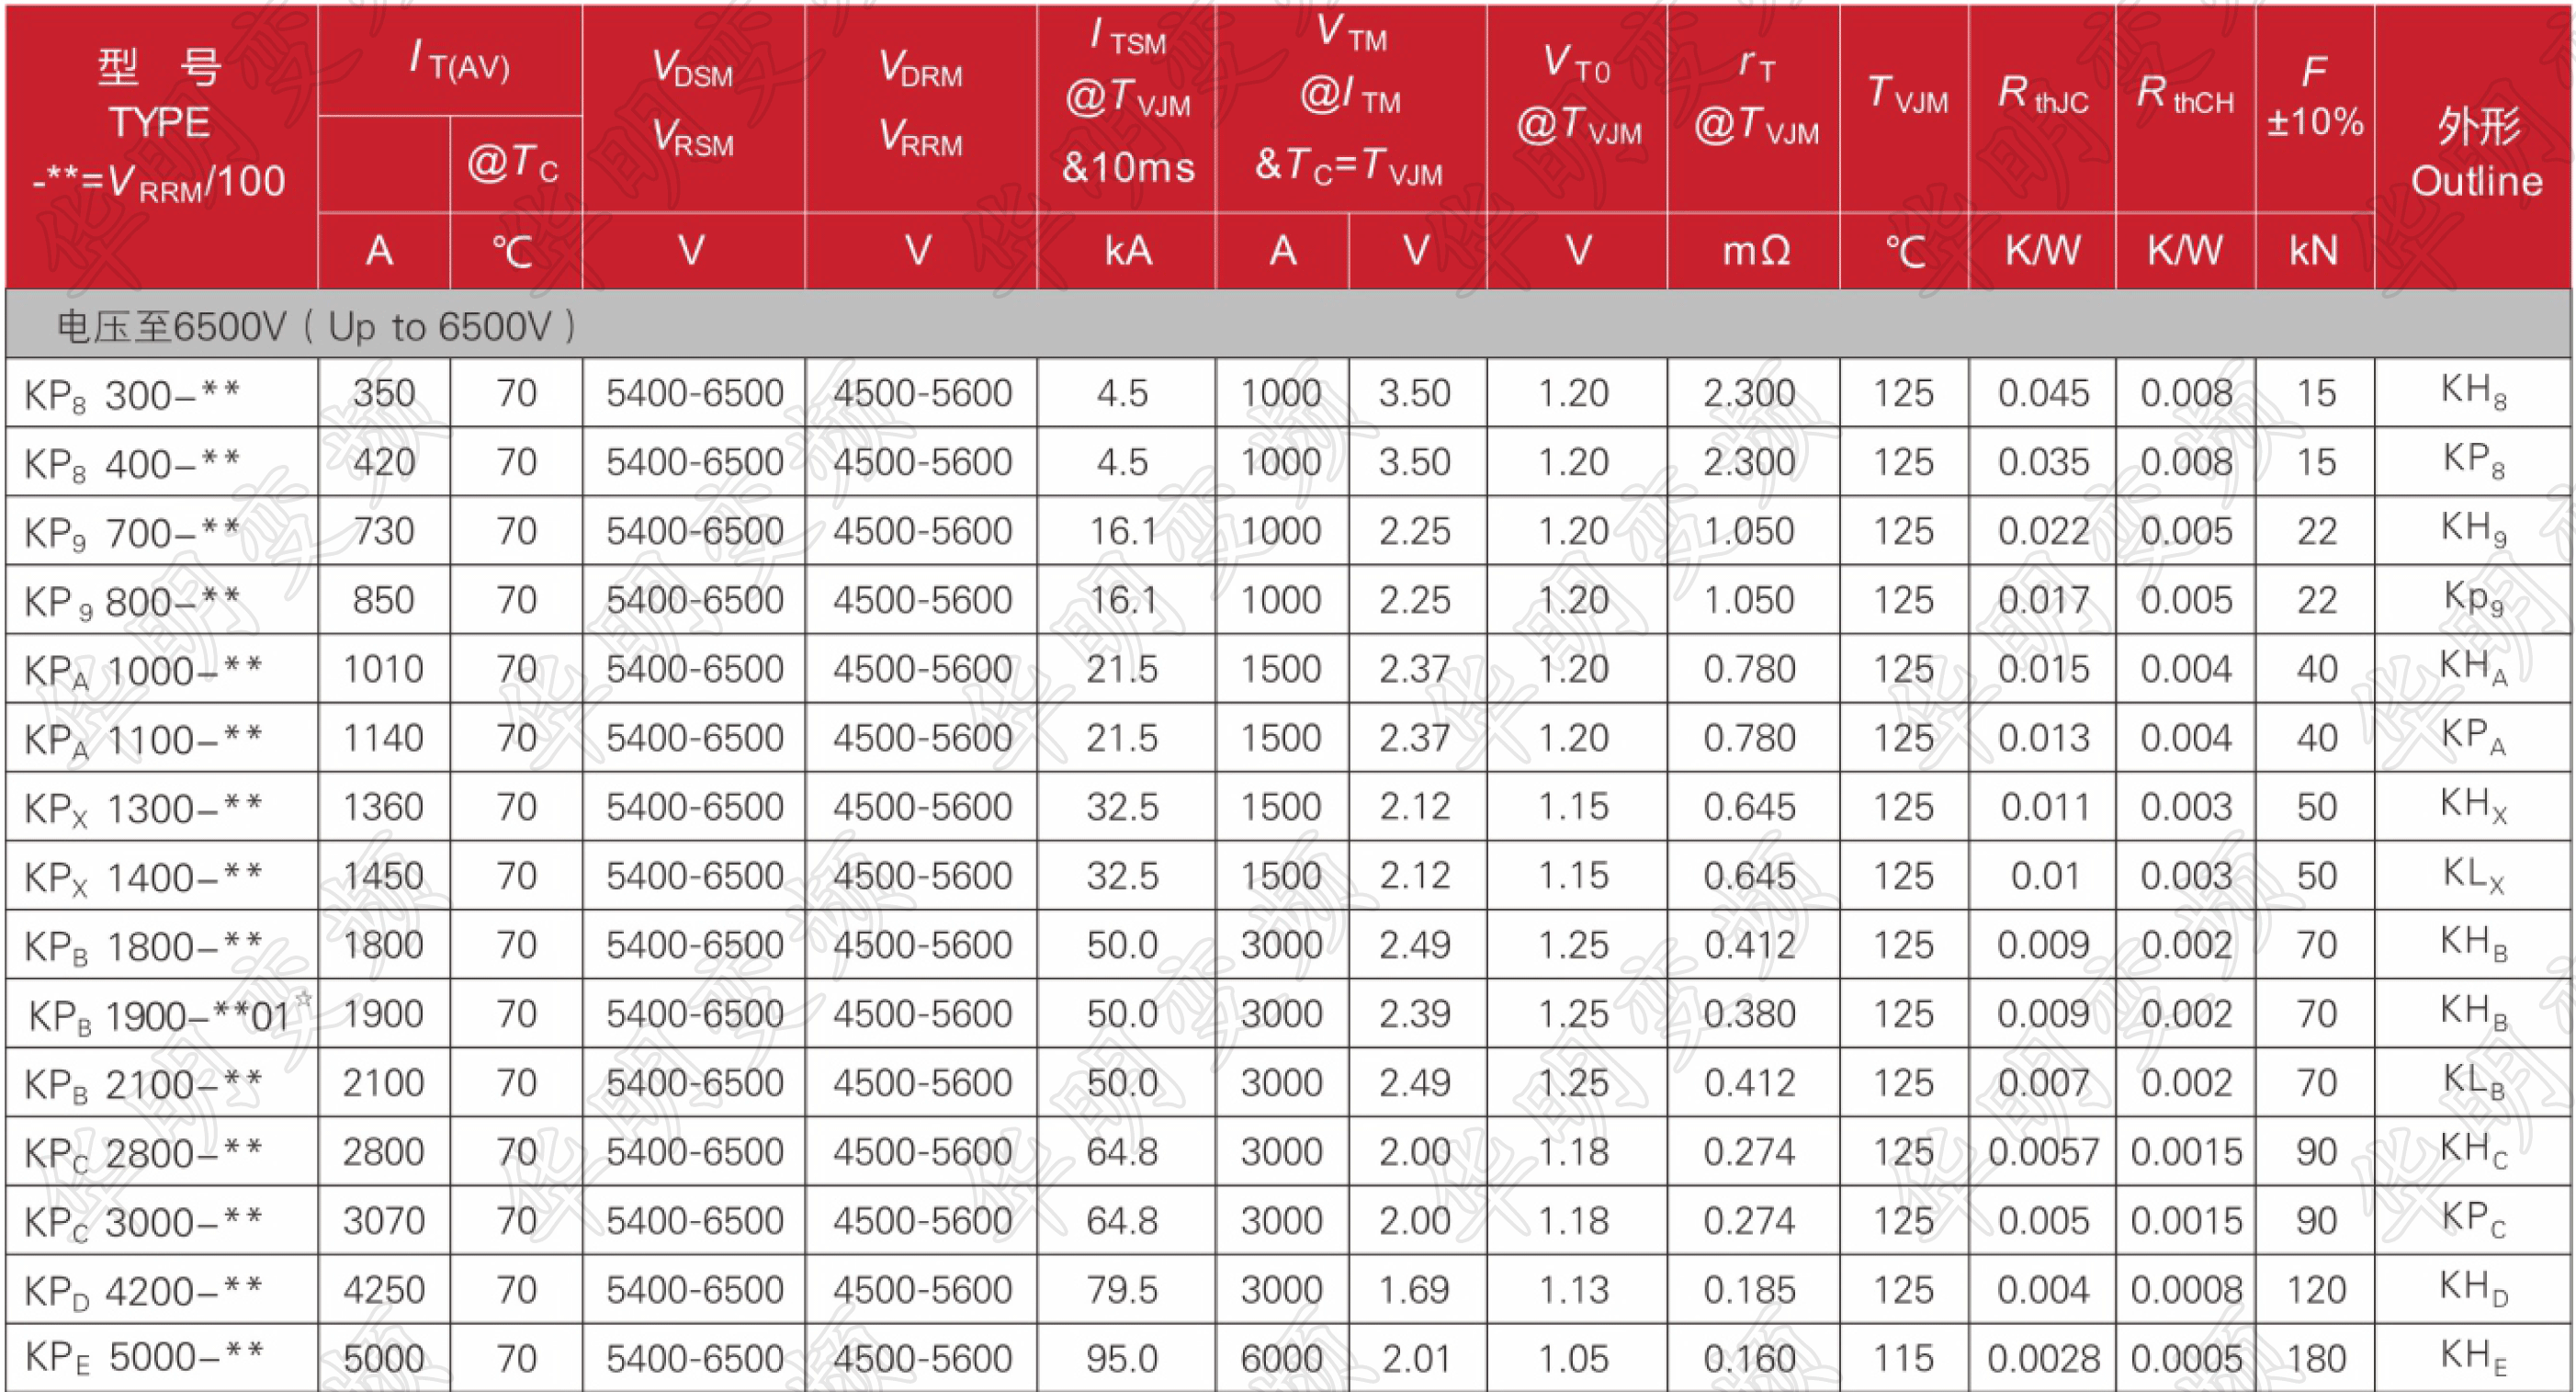Click the RthJC value '0.022'
The height and width of the screenshot is (1392, 2576).
(x=2044, y=531)
